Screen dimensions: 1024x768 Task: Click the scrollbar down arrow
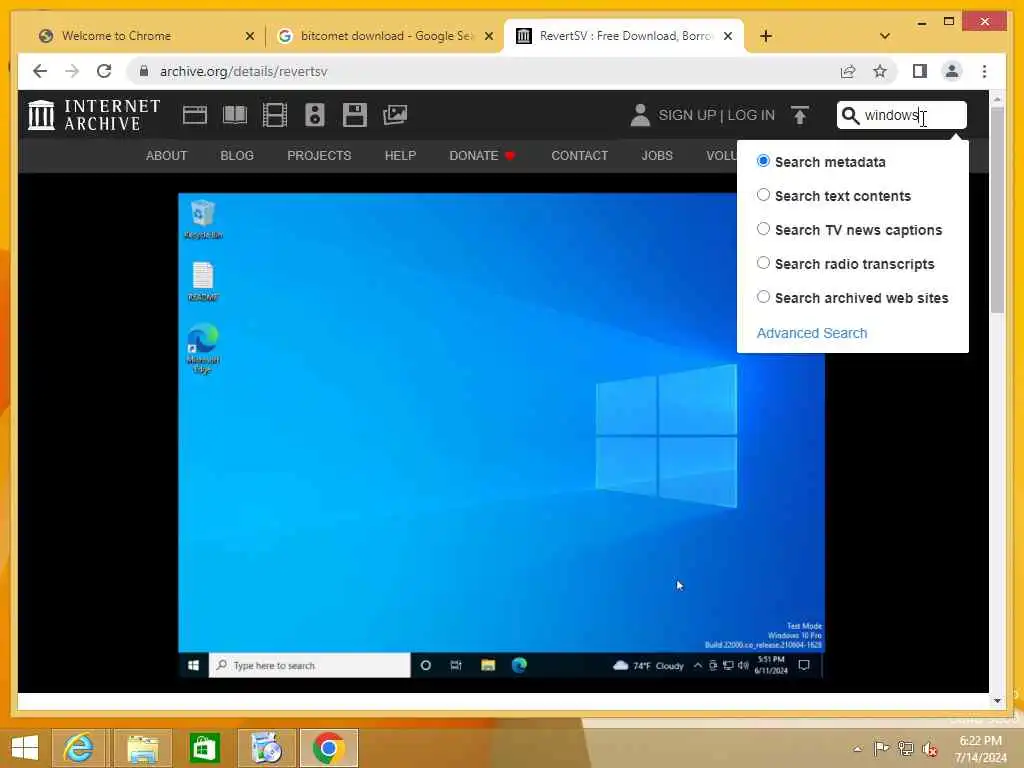(997, 701)
